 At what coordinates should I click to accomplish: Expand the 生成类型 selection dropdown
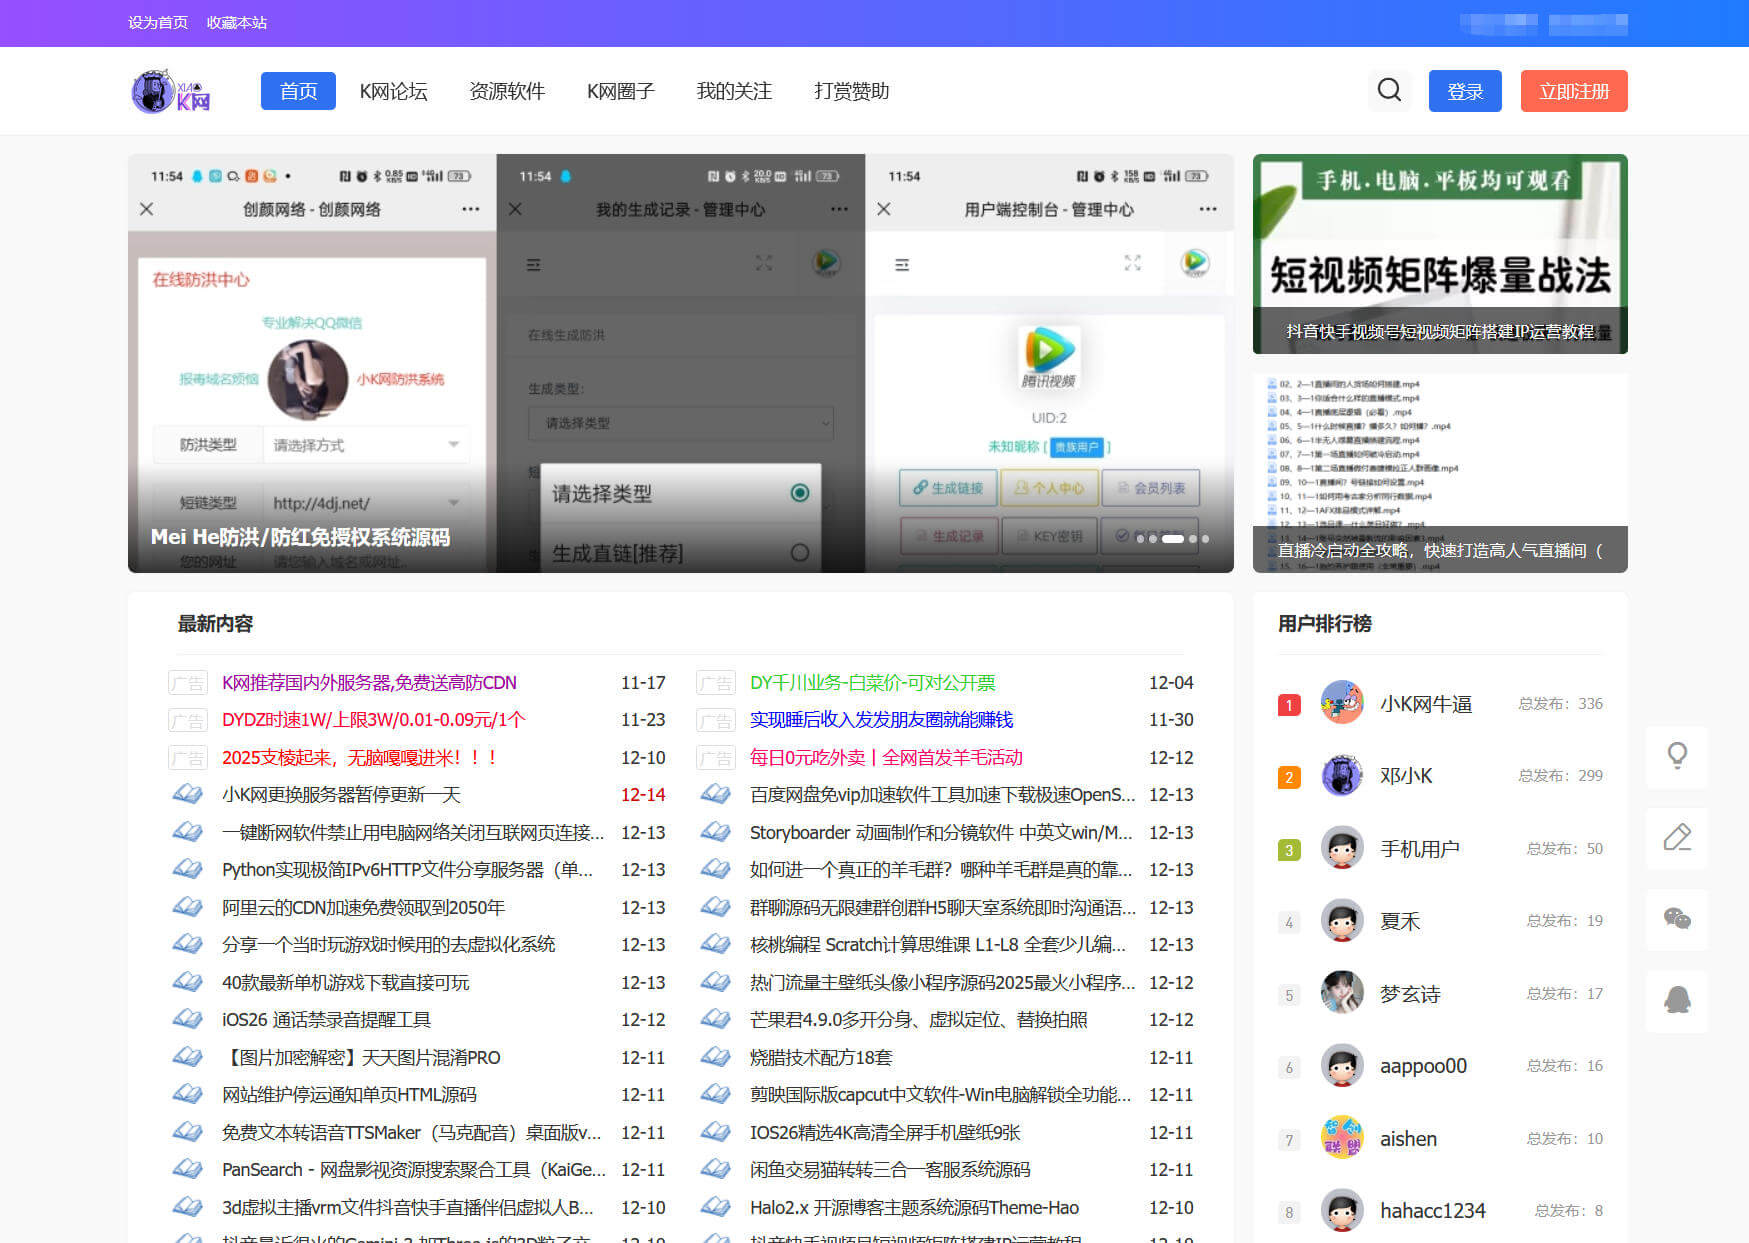point(681,423)
